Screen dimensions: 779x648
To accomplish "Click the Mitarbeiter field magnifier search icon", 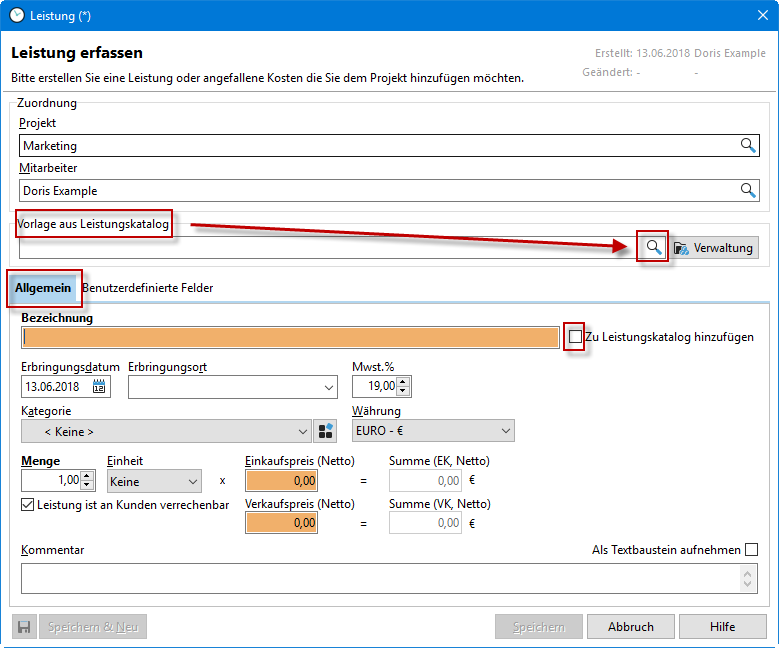I will click(x=747, y=191).
